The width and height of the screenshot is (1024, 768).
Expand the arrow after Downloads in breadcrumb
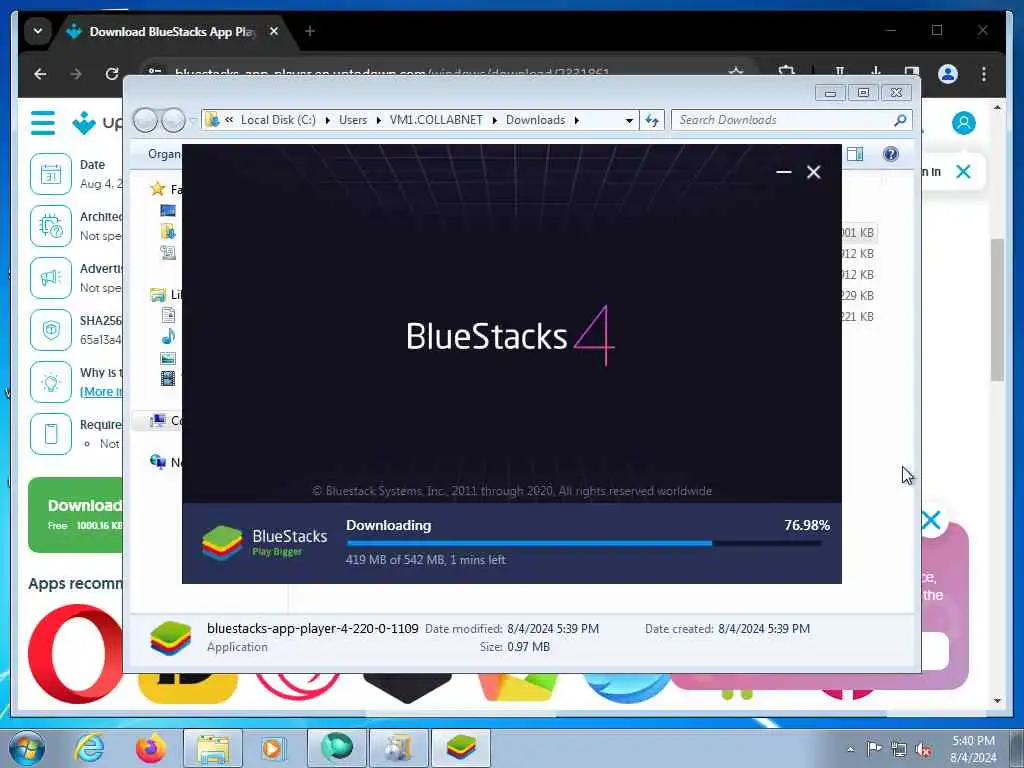tap(577, 120)
